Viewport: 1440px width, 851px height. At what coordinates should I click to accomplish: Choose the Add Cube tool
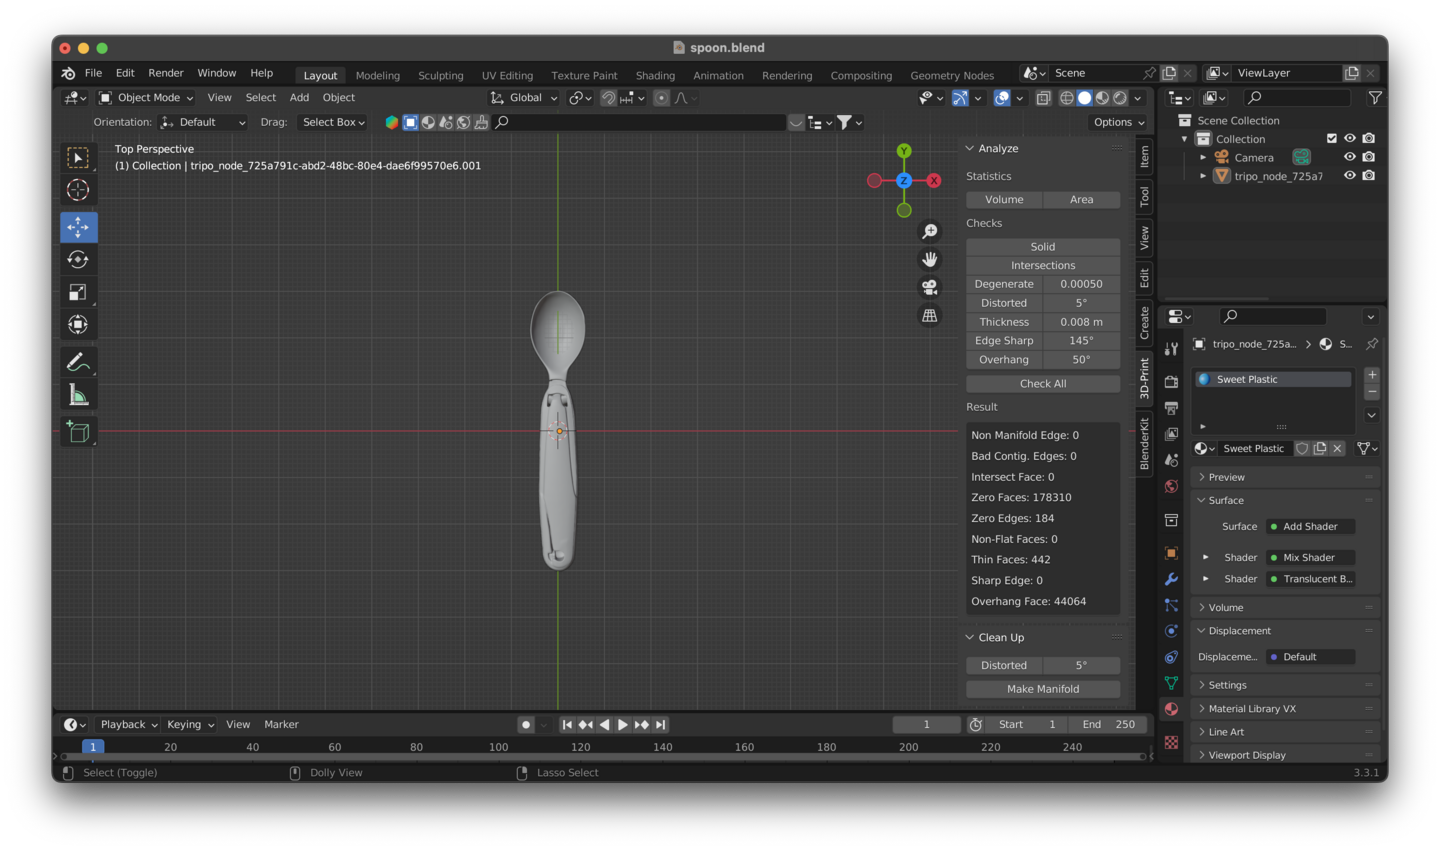click(x=78, y=432)
